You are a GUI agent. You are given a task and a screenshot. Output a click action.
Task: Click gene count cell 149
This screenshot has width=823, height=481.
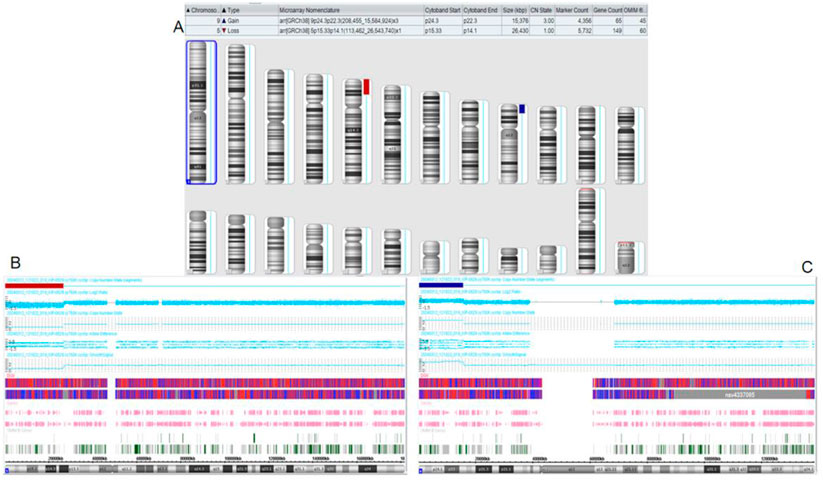tap(608, 31)
